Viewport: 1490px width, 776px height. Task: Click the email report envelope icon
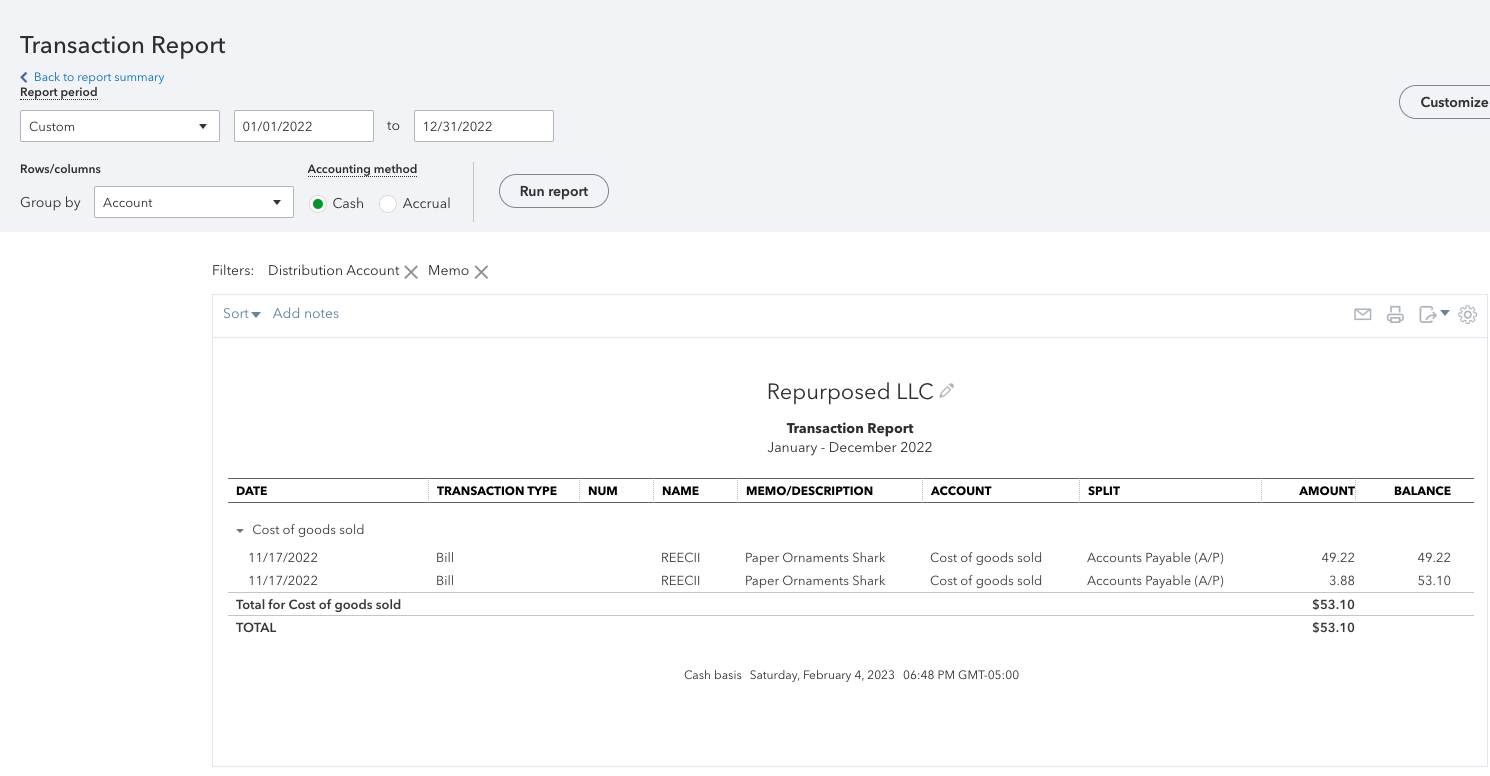pyautogui.click(x=1362, y=314)
